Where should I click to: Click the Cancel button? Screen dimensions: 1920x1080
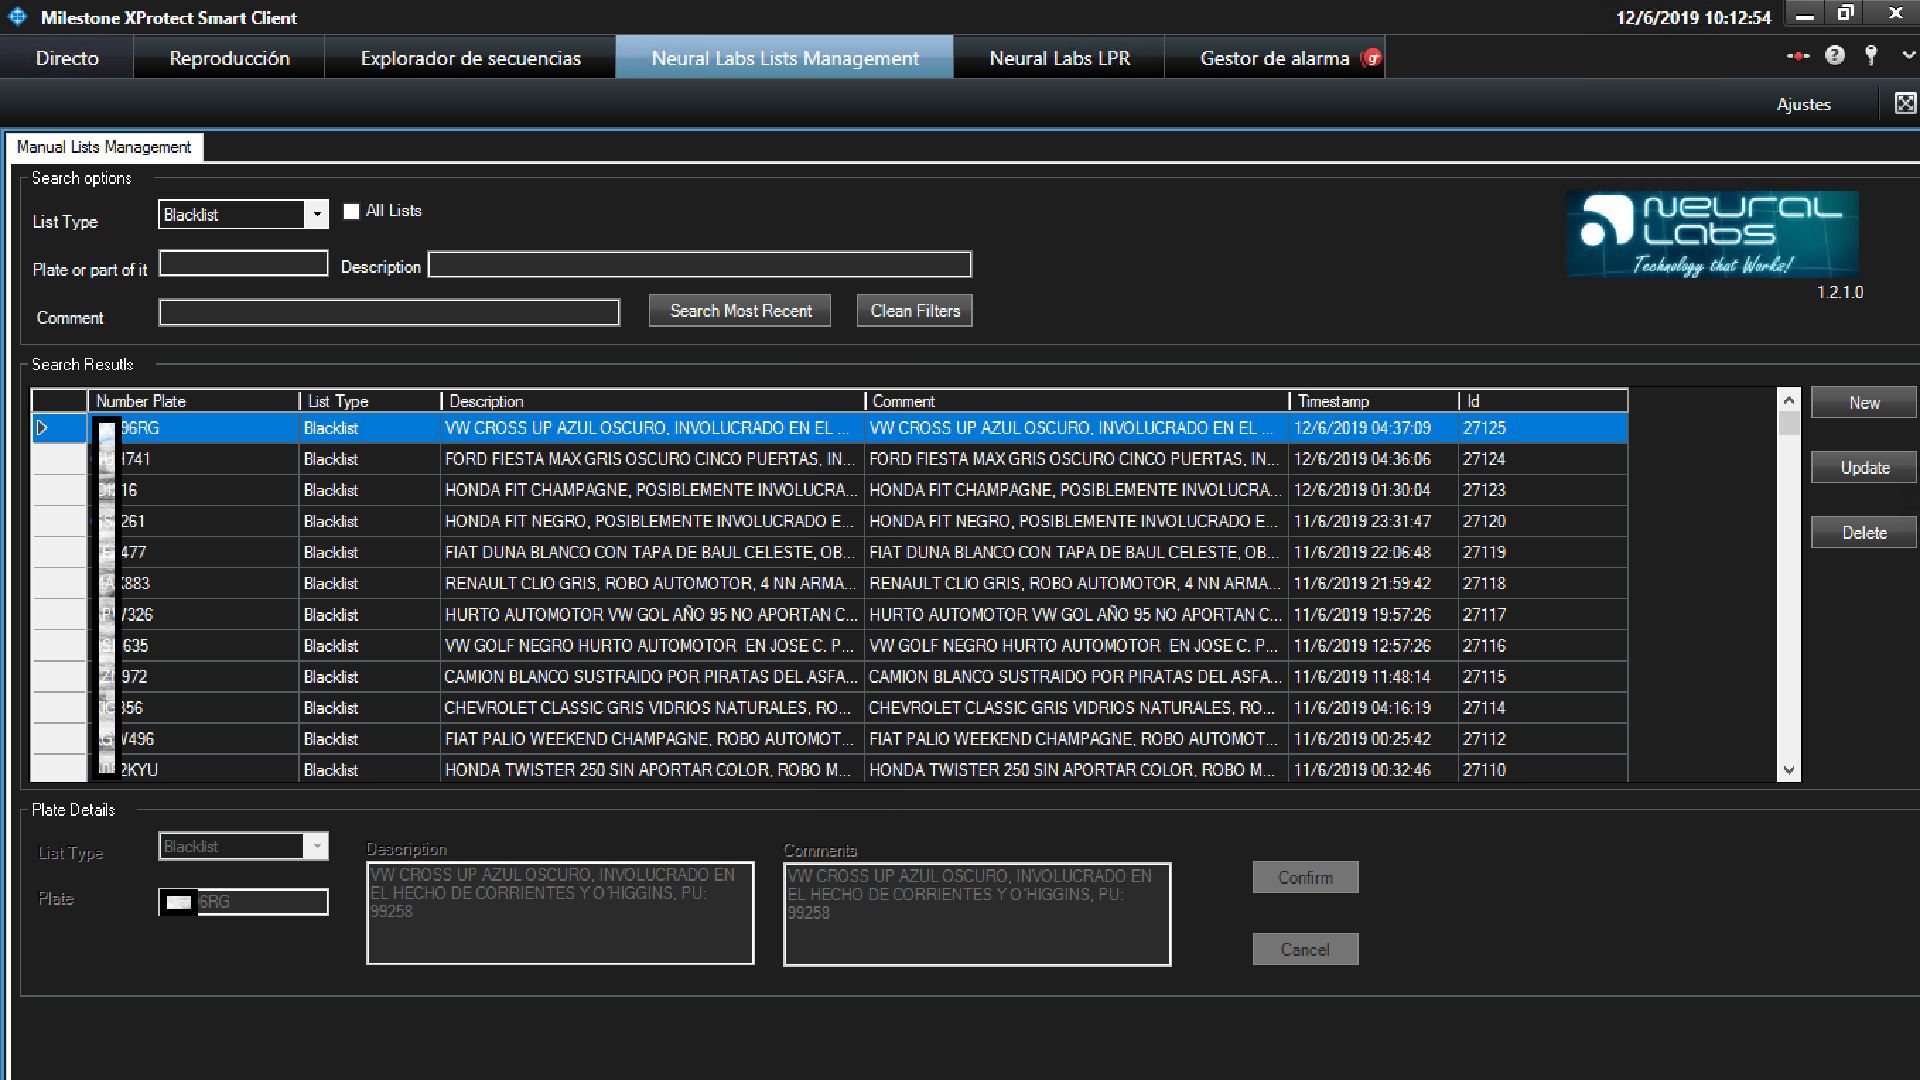pyautogui.click(x=1305, y=949)
